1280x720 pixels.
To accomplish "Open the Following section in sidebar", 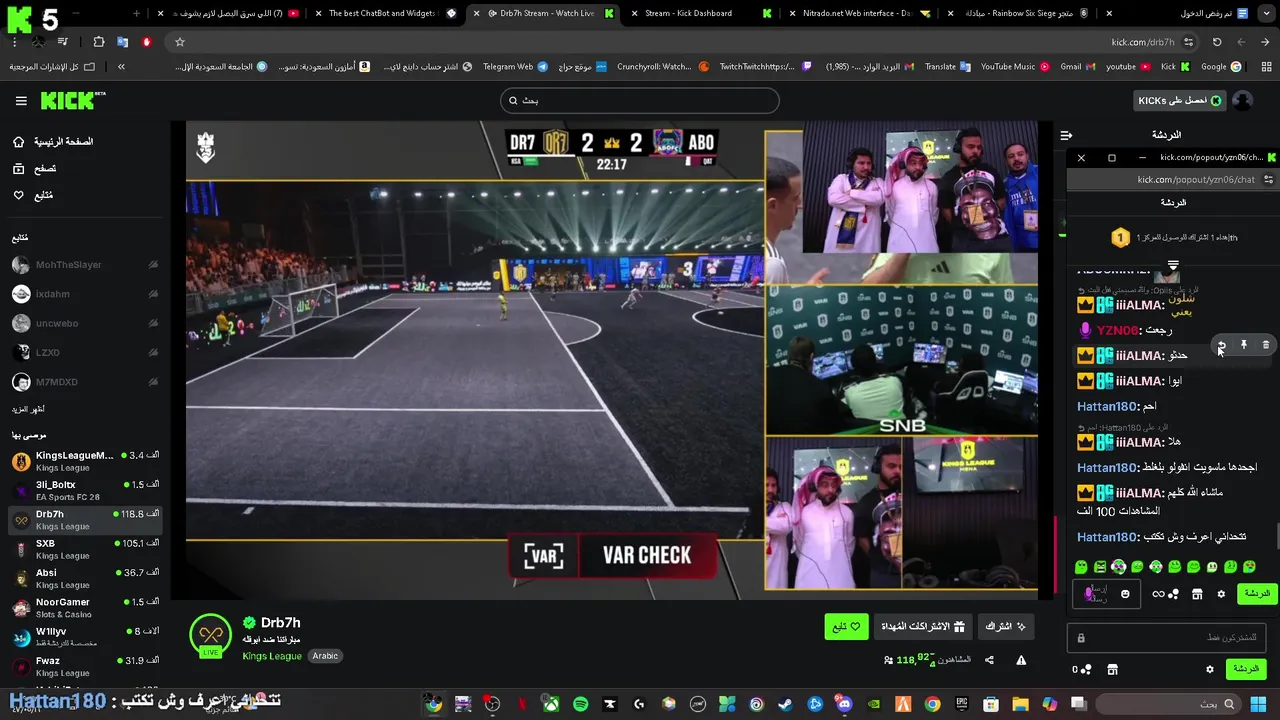I will coord(32,195).
